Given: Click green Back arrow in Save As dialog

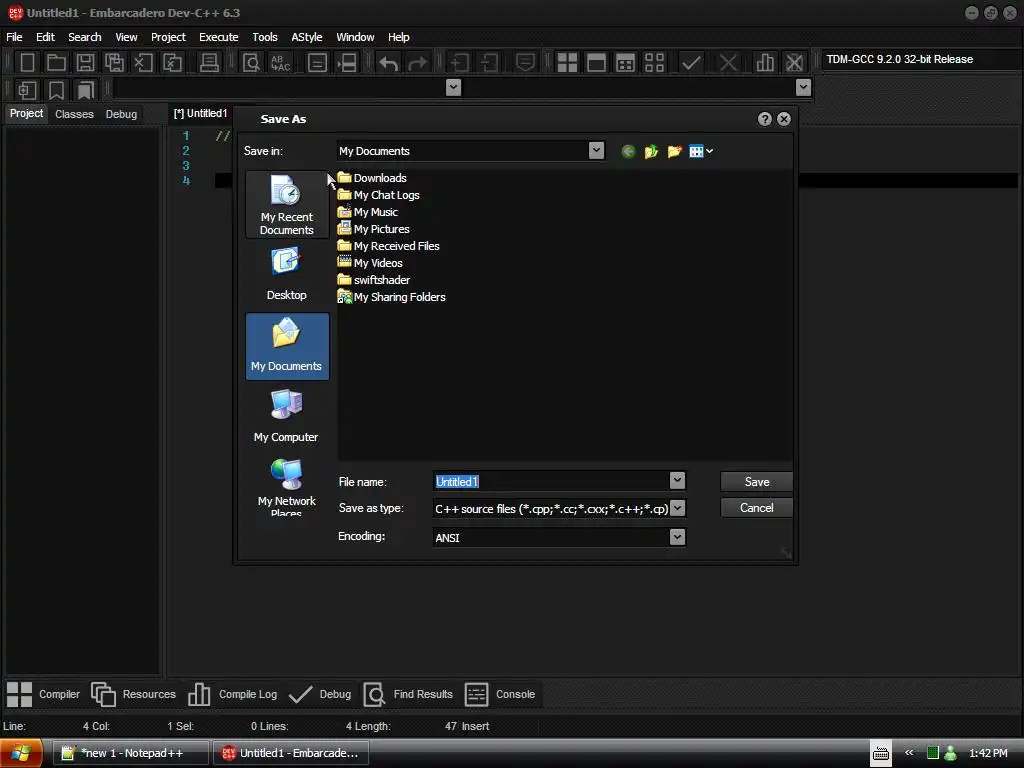Looking at the screenshot, I should [x=628, y=152].
